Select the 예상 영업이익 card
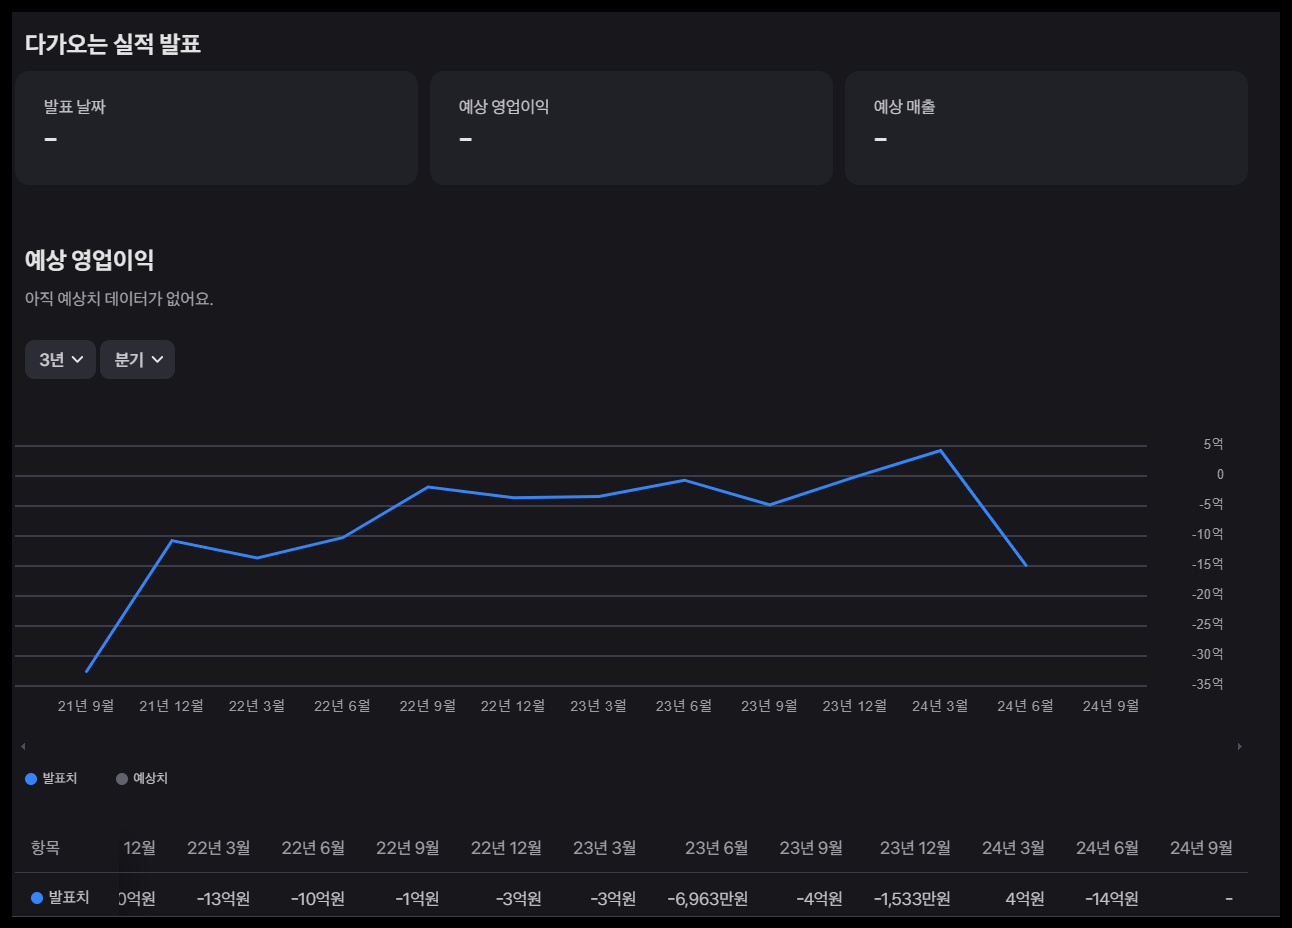 (x=631, y=128)
